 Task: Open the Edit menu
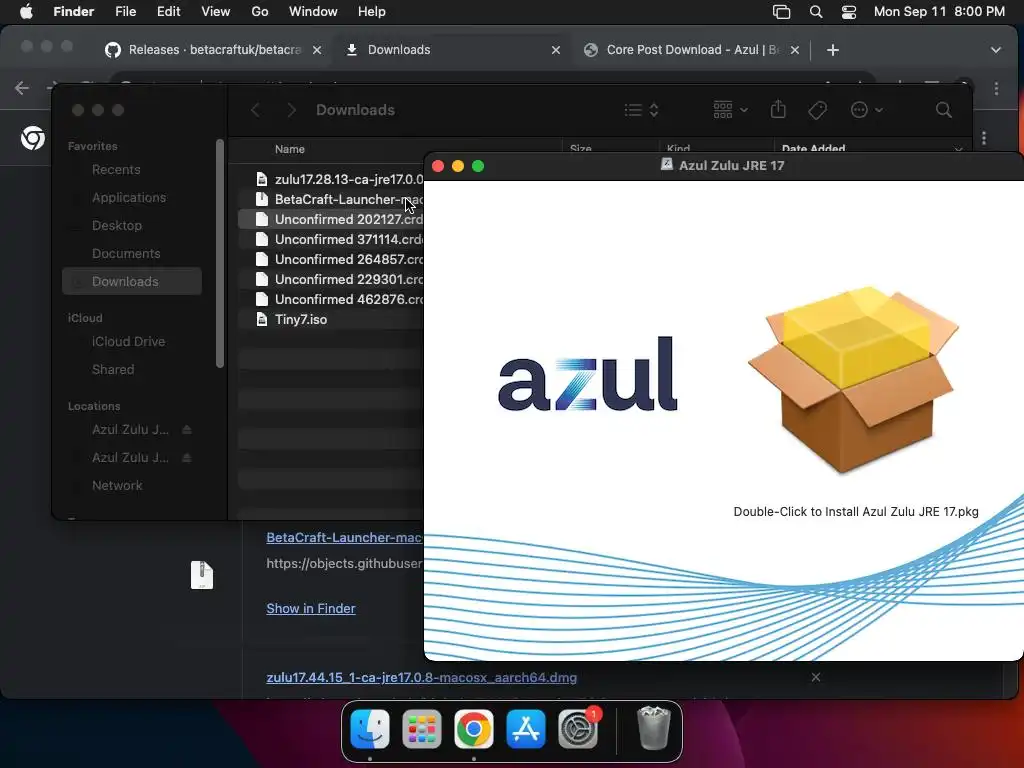tap(168, 12)
